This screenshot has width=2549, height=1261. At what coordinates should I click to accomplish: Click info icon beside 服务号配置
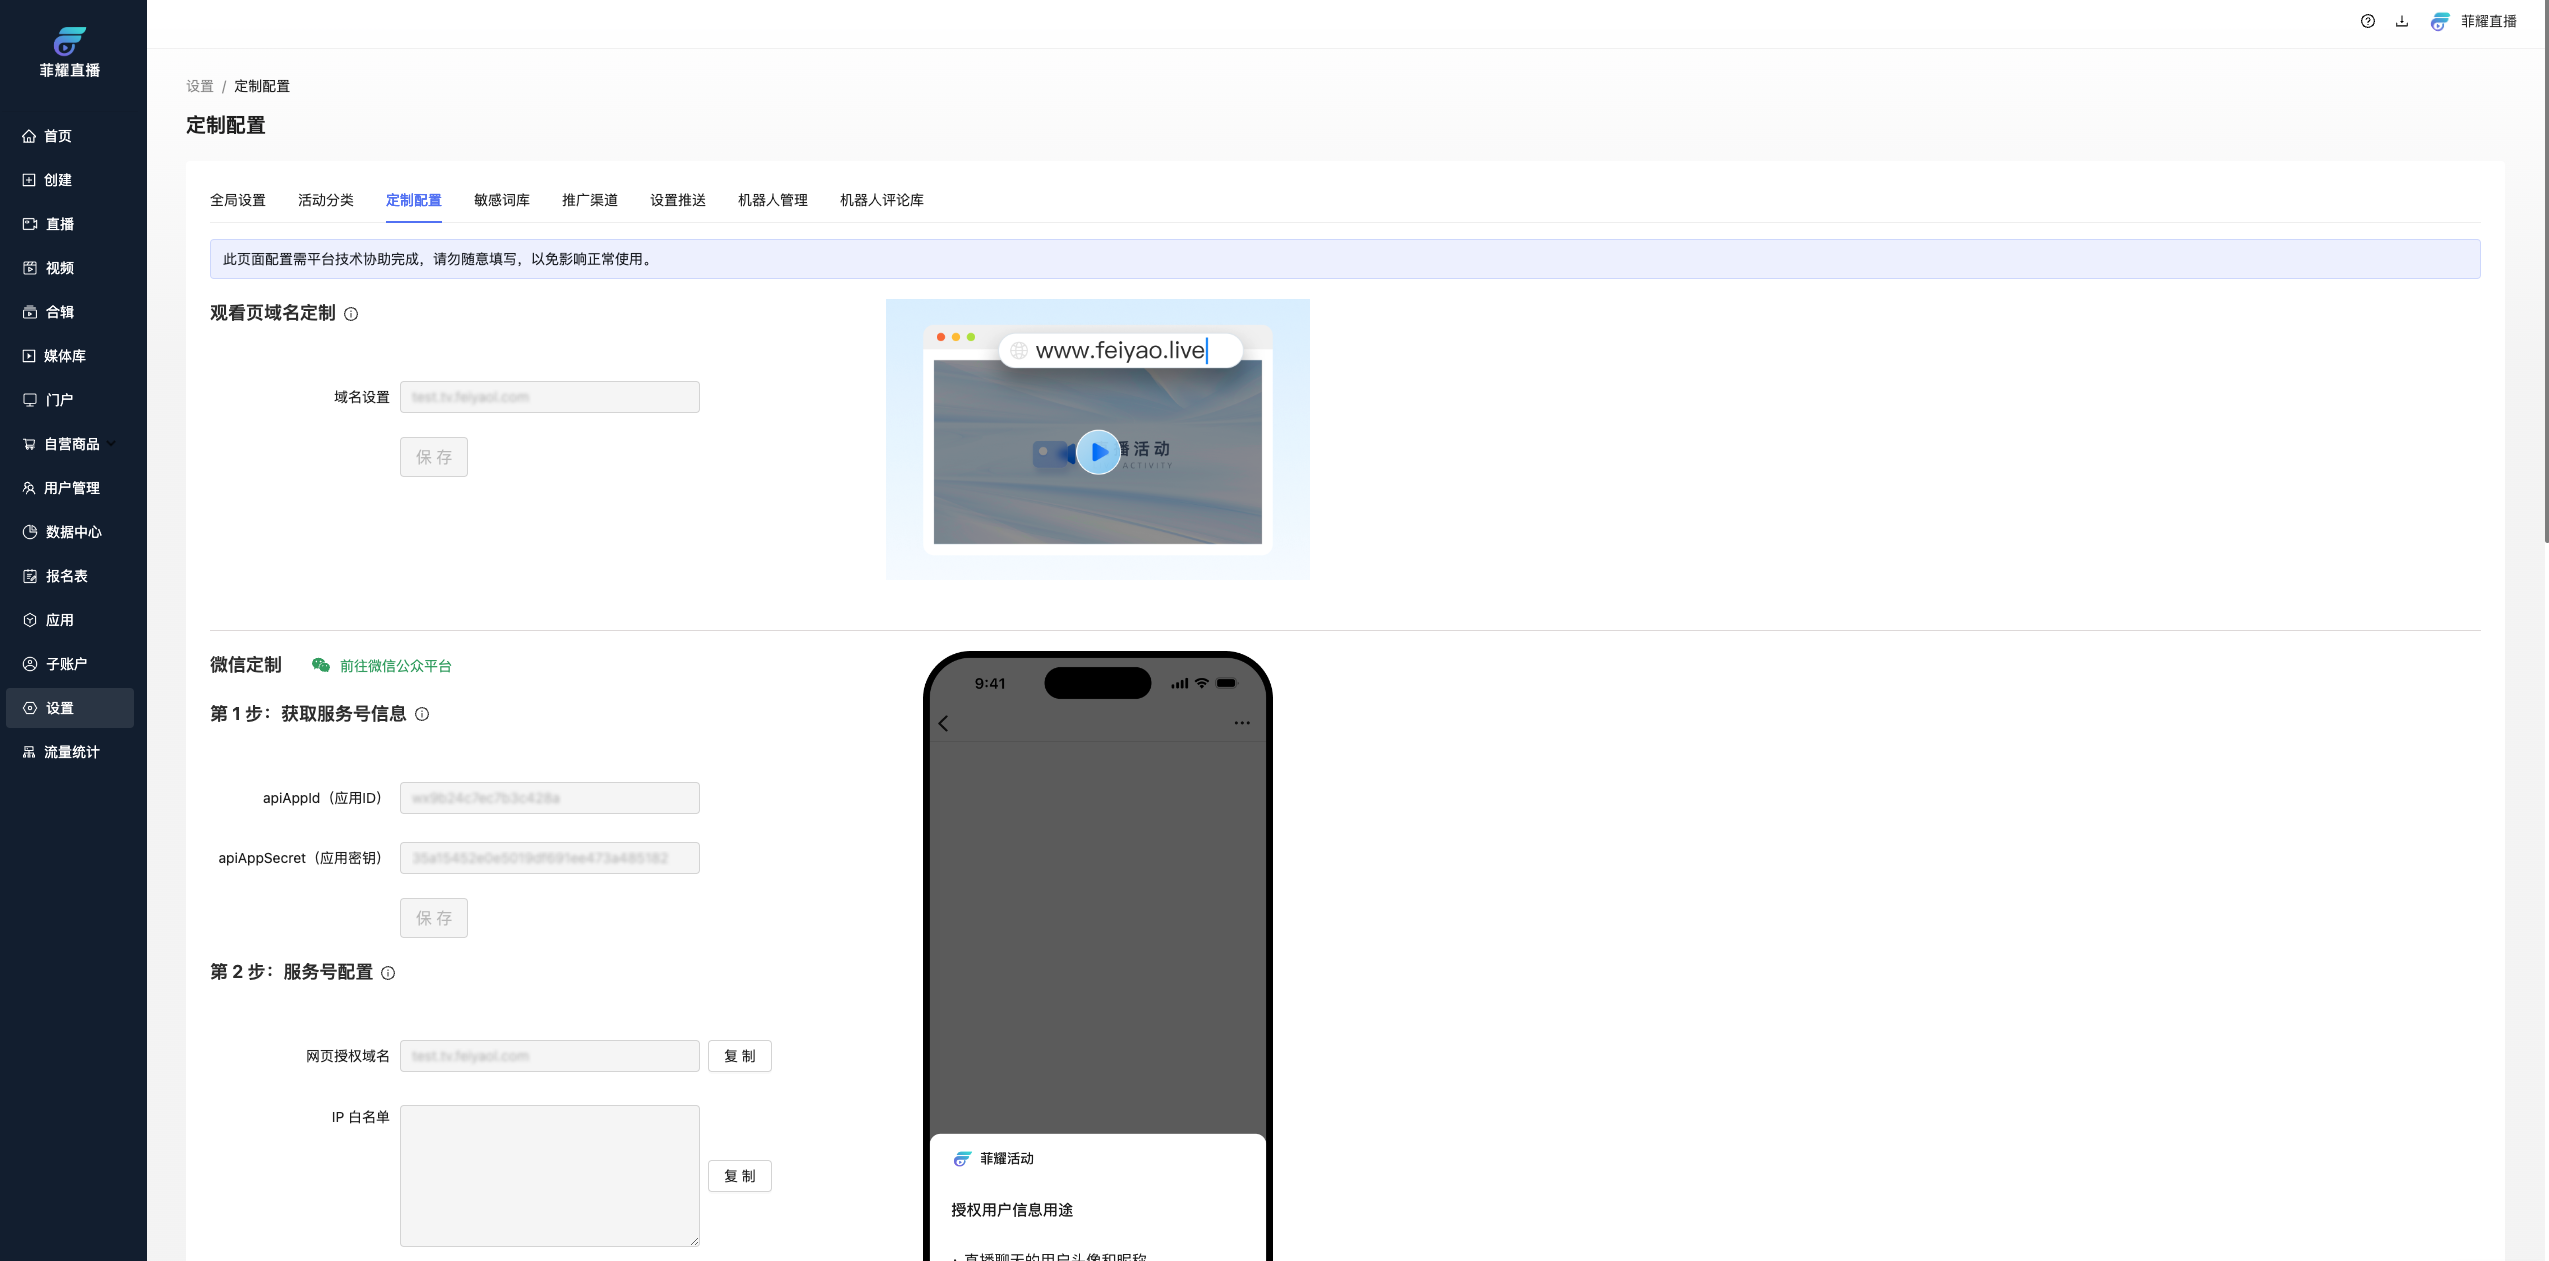click(x=388, y=973)
